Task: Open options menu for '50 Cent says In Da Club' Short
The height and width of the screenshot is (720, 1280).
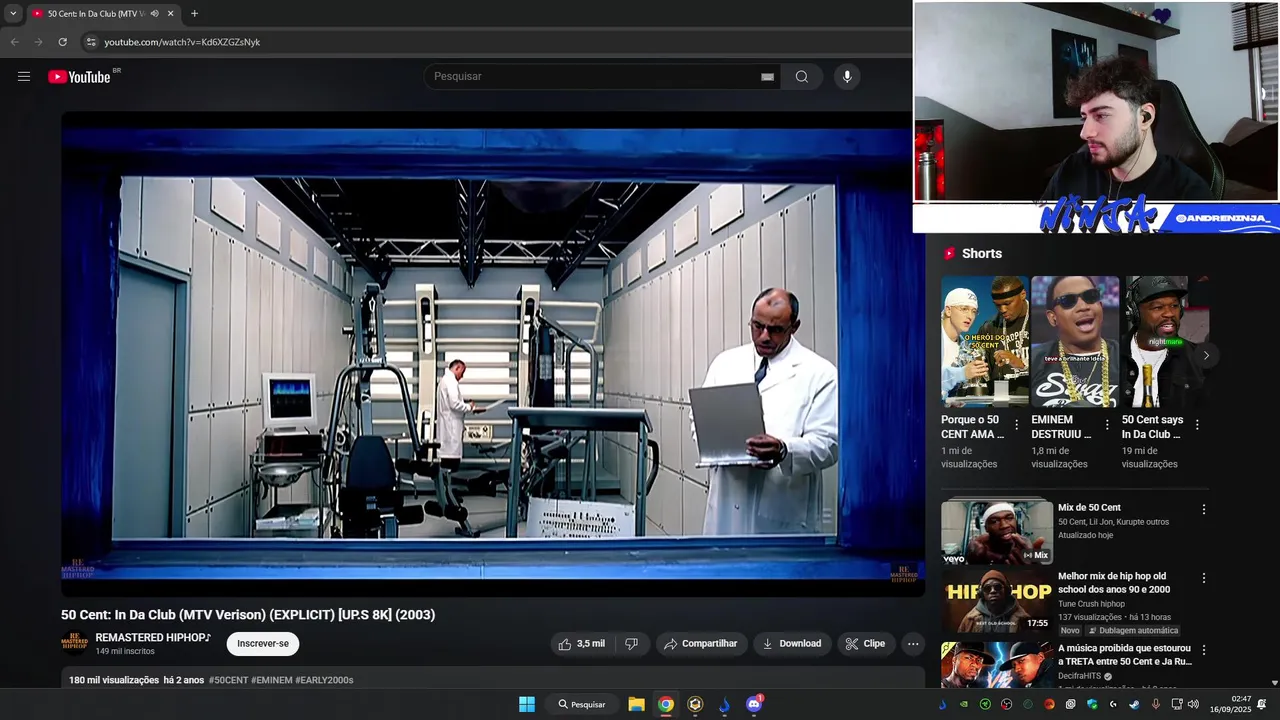Action: (x=1197, y=425)
